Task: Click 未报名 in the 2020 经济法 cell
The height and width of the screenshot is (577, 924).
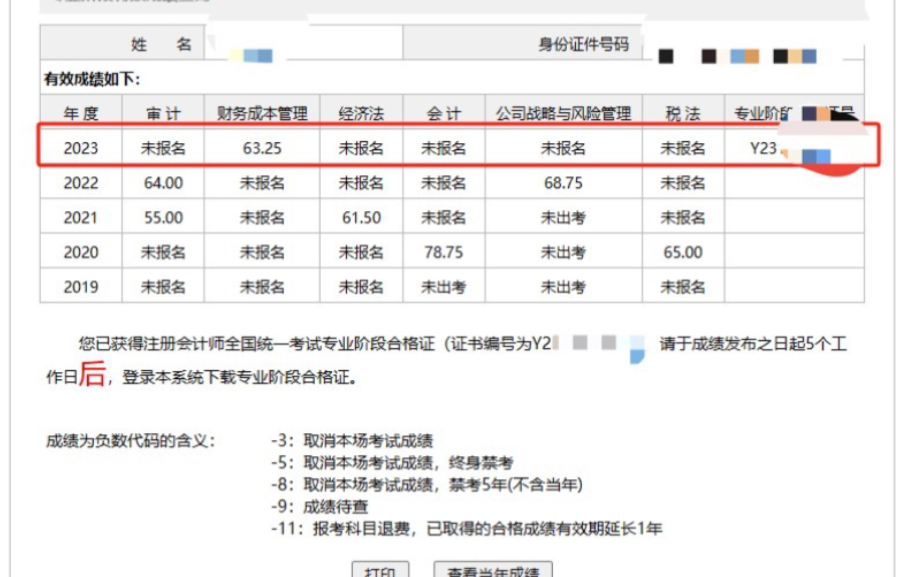Action: (361, 252)
